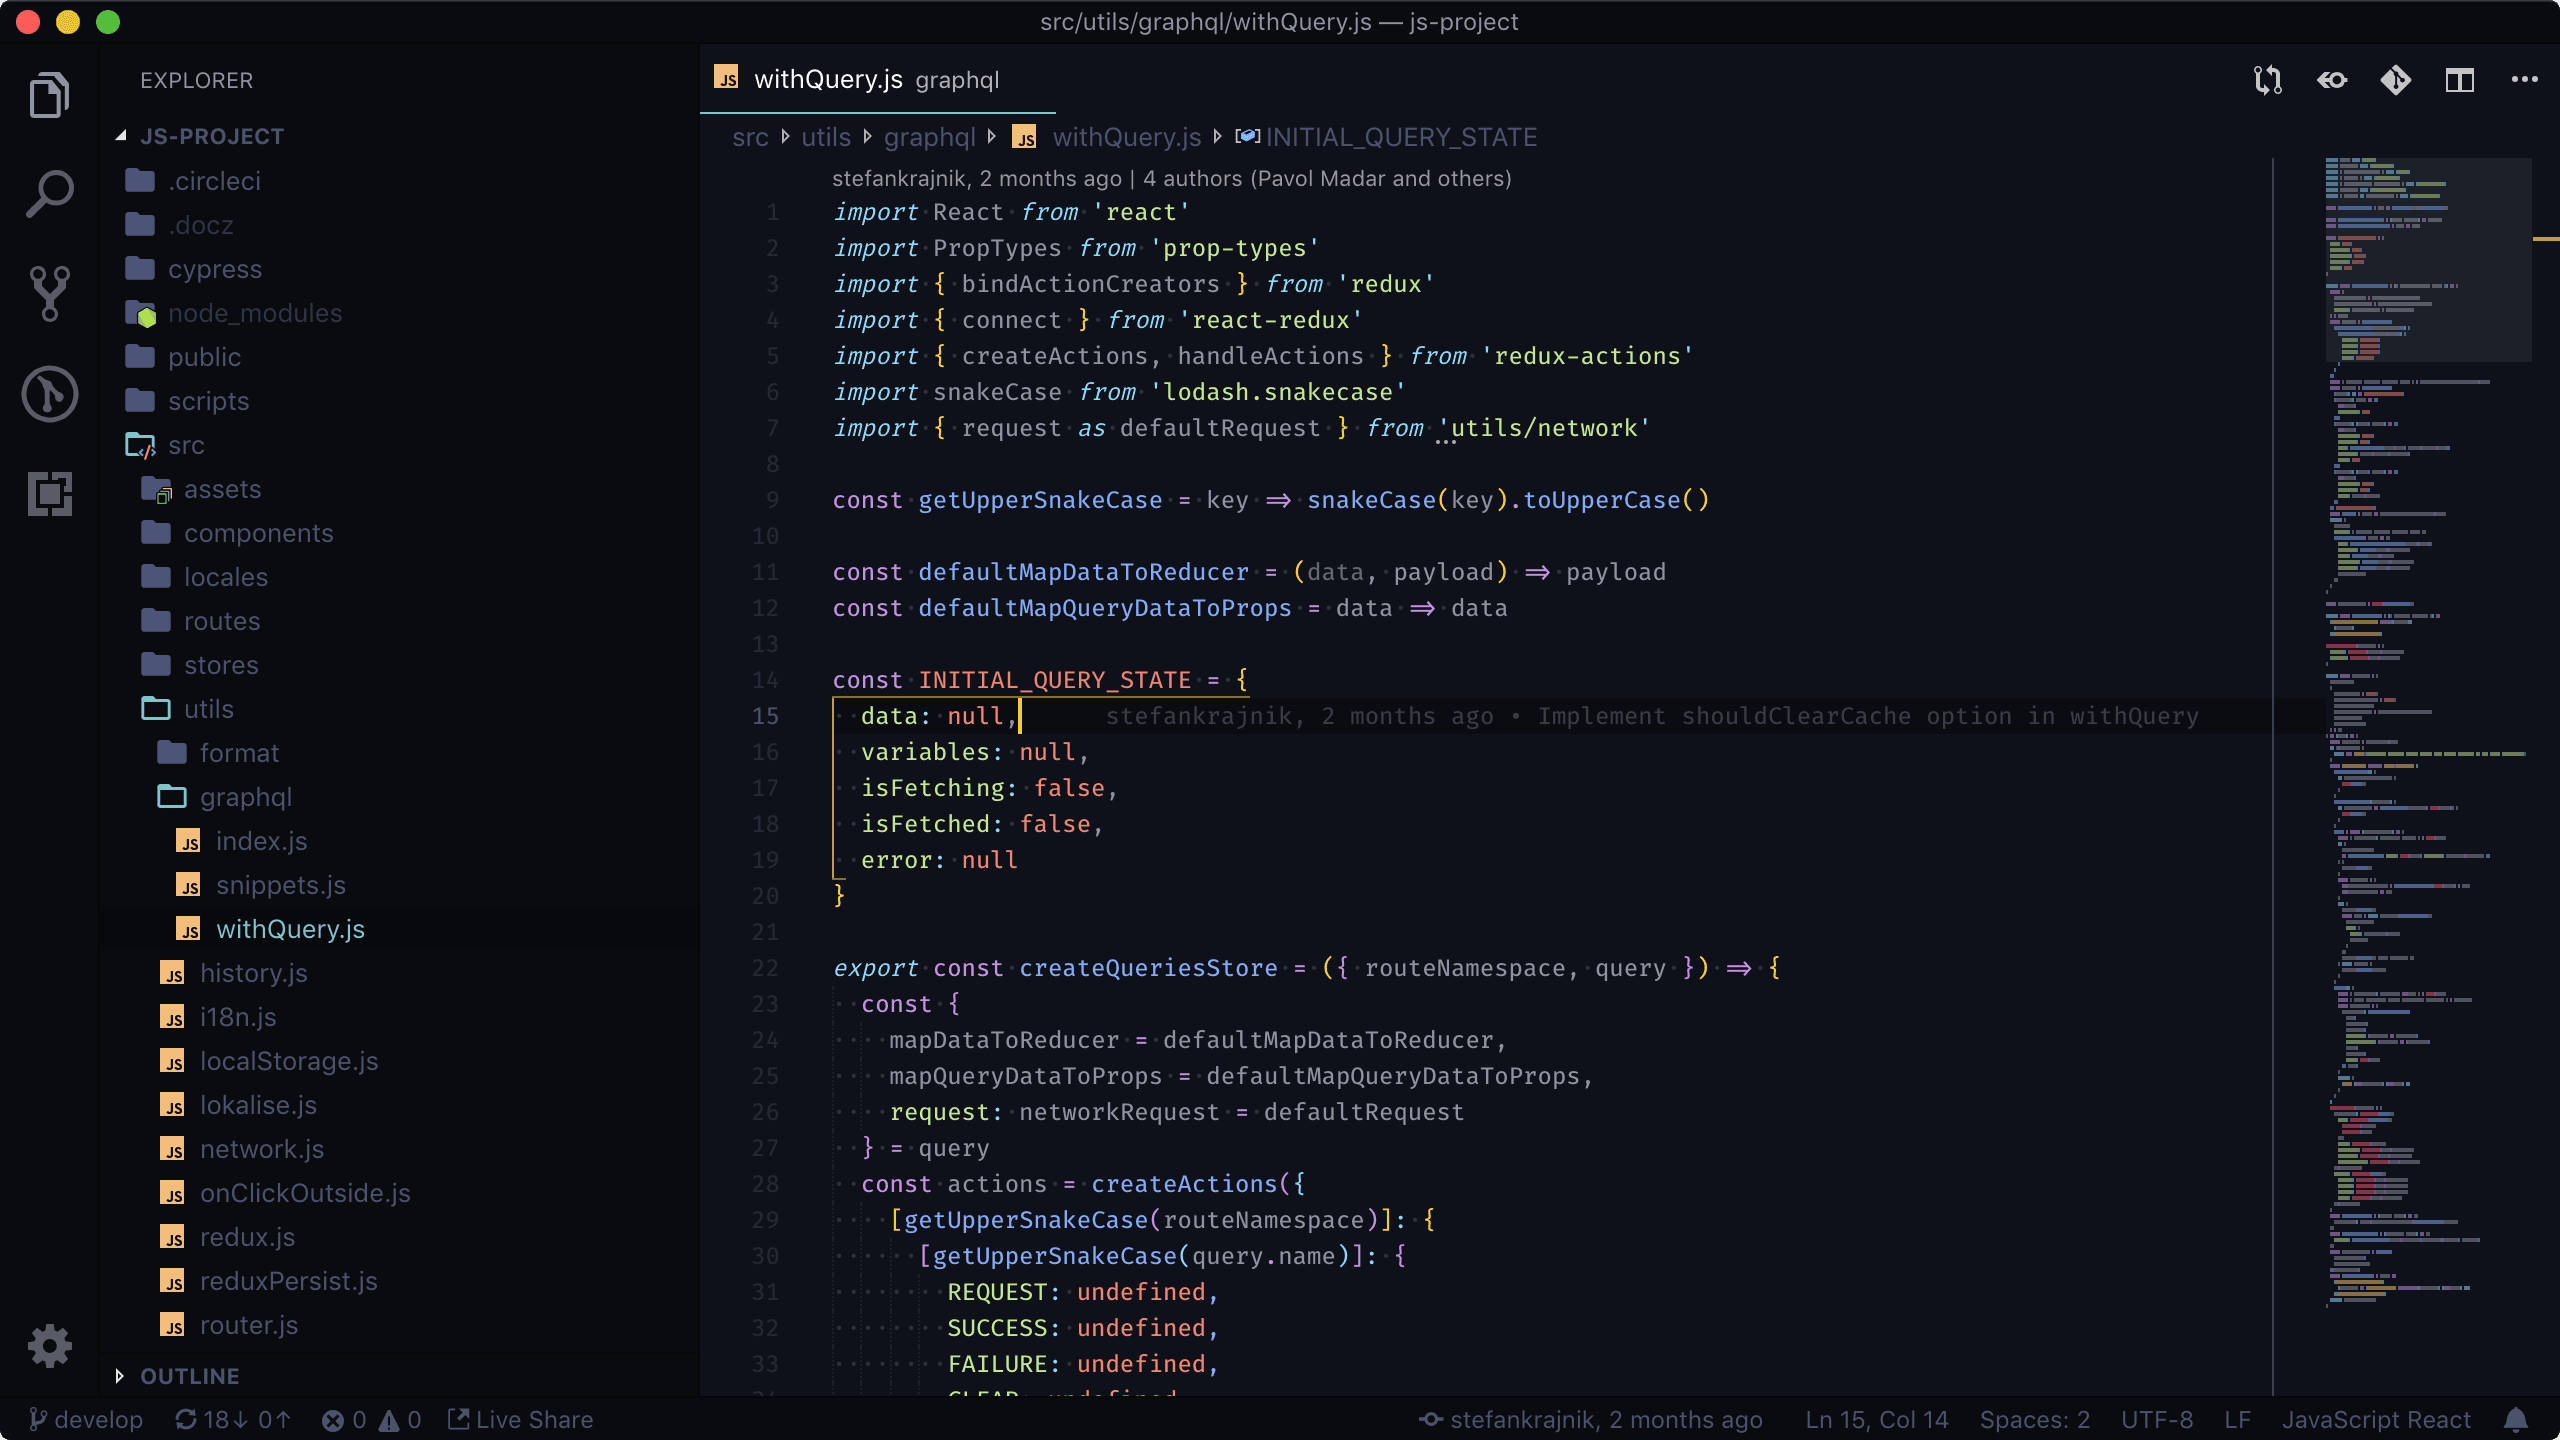Image resolution: width=2560 pixels, height=1440 pixels.
Task: Open the Debug view in activity bar
Action: 49,394
